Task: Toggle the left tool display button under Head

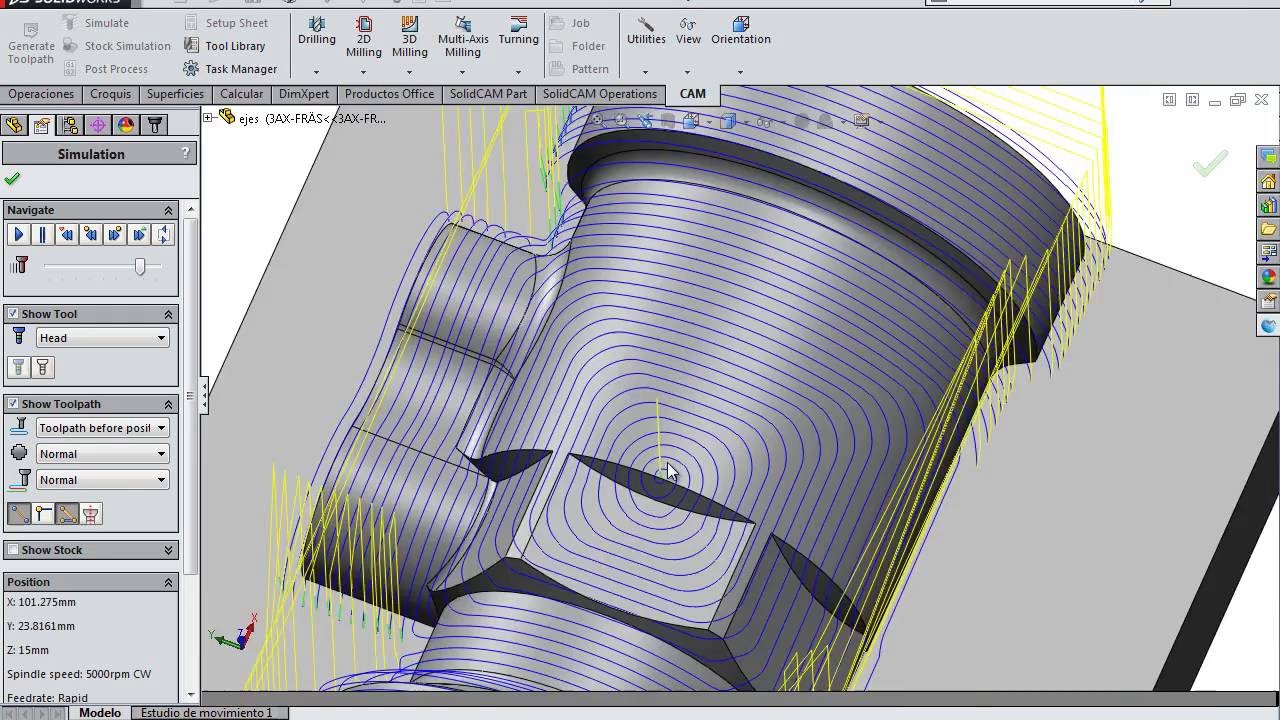Action: (19, 368)
